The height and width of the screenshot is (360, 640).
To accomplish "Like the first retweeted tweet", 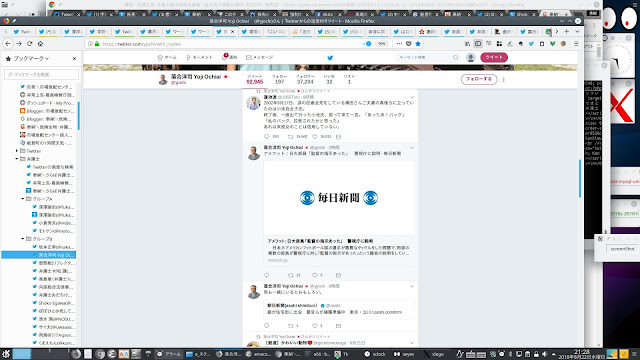I will 315,137.
